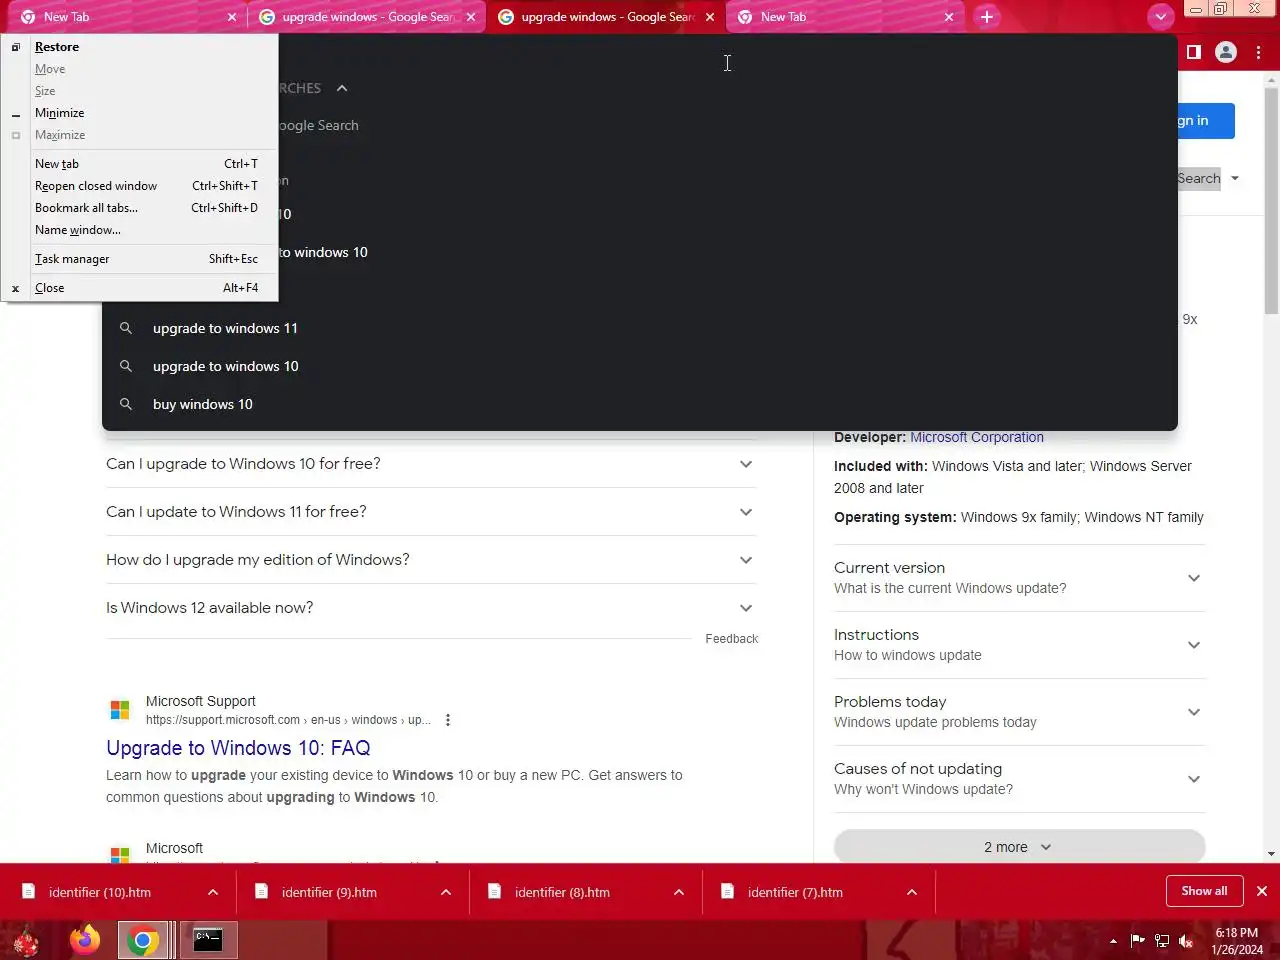Click the Google Sign in button

point(1205,121)
